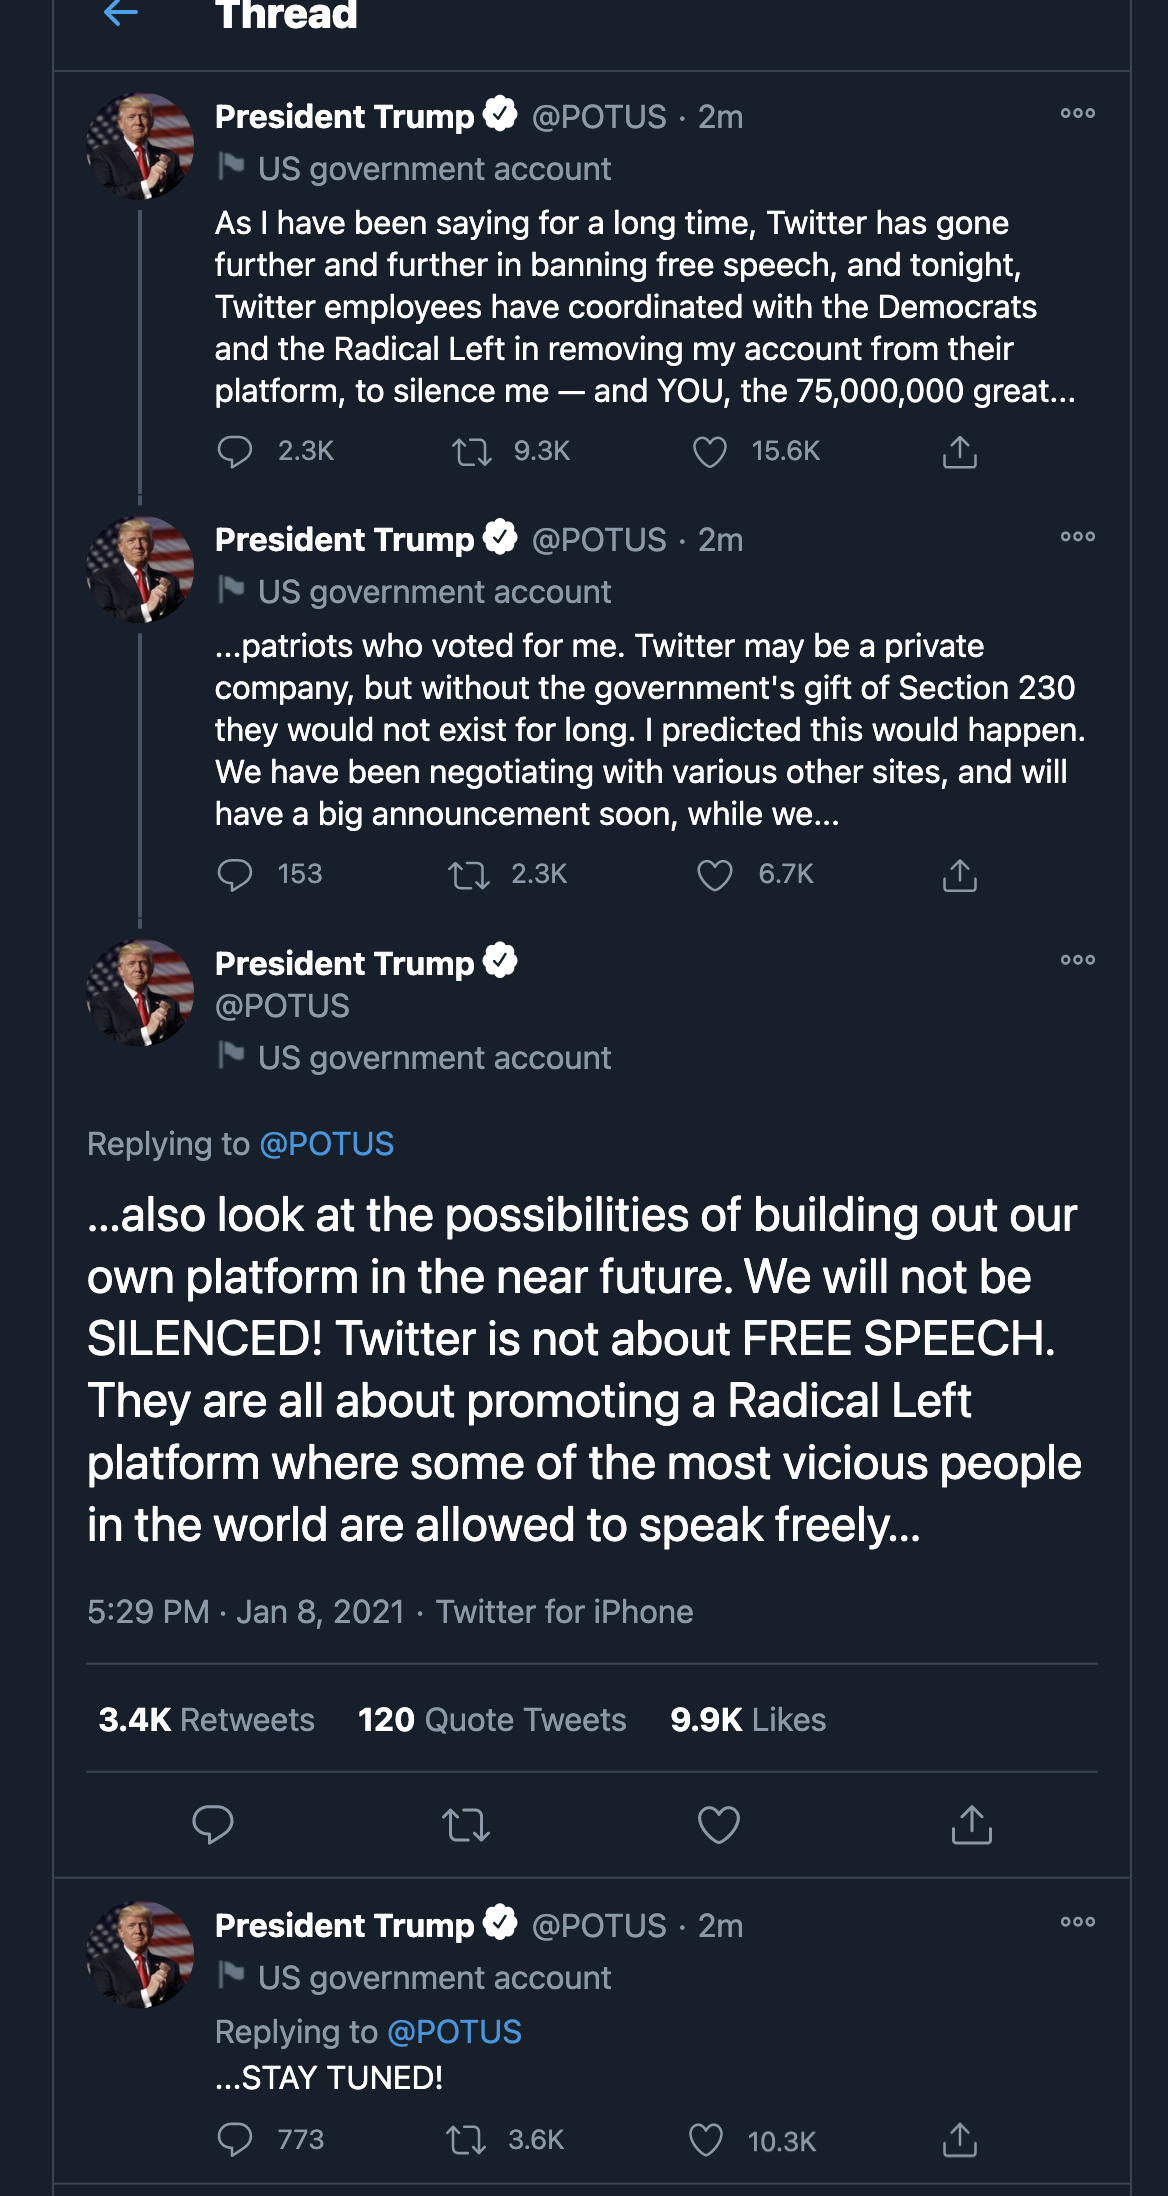Viewport: 1168px width, 2196px height.
Task: View the 120 Quote Tweets
Action: [x=492, y=1720]
